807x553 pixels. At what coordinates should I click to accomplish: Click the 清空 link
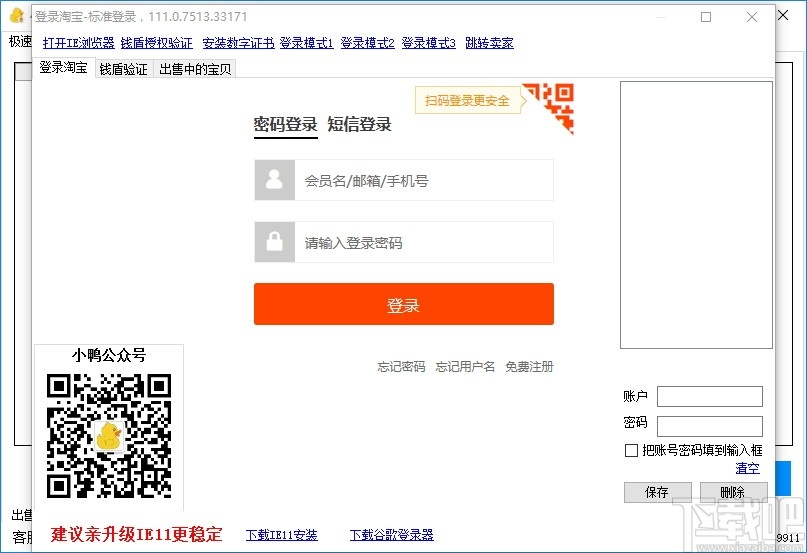pos(747,468)
